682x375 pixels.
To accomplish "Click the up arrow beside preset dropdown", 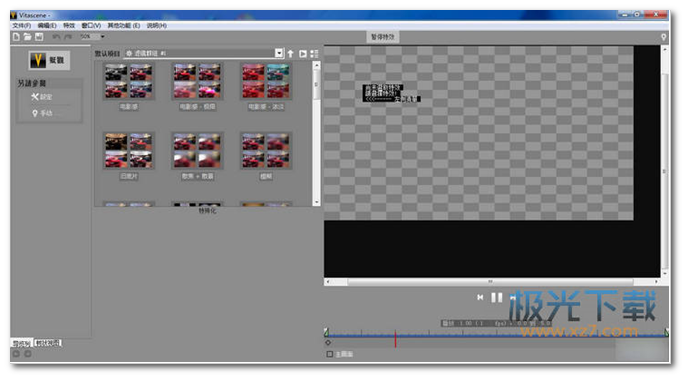I will pyautogui.click(x=291, y=54).
